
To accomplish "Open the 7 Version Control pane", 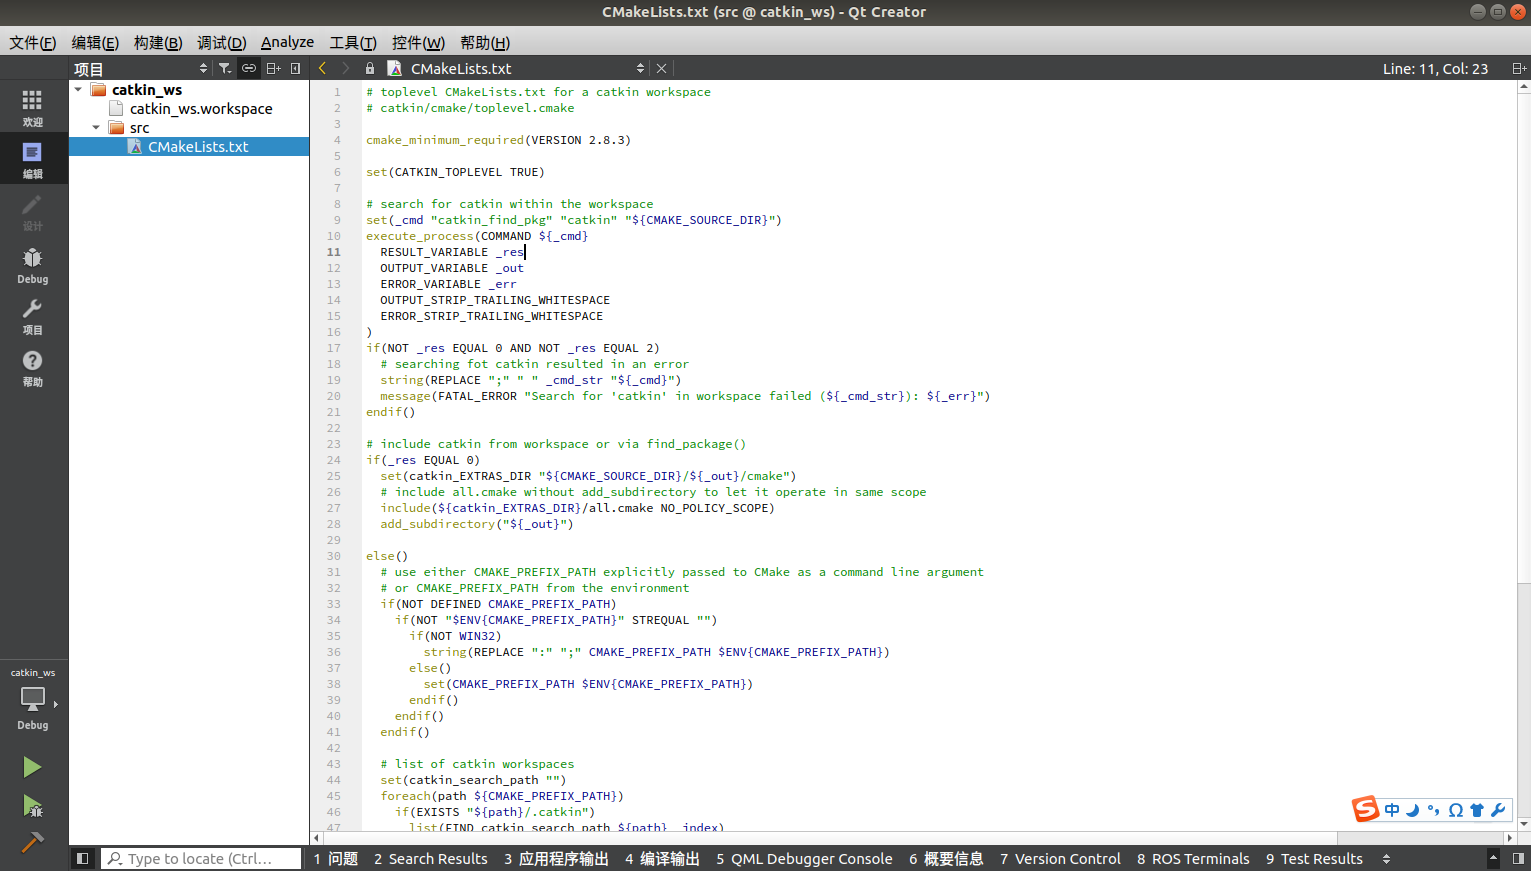I will tap(1060, 858).
